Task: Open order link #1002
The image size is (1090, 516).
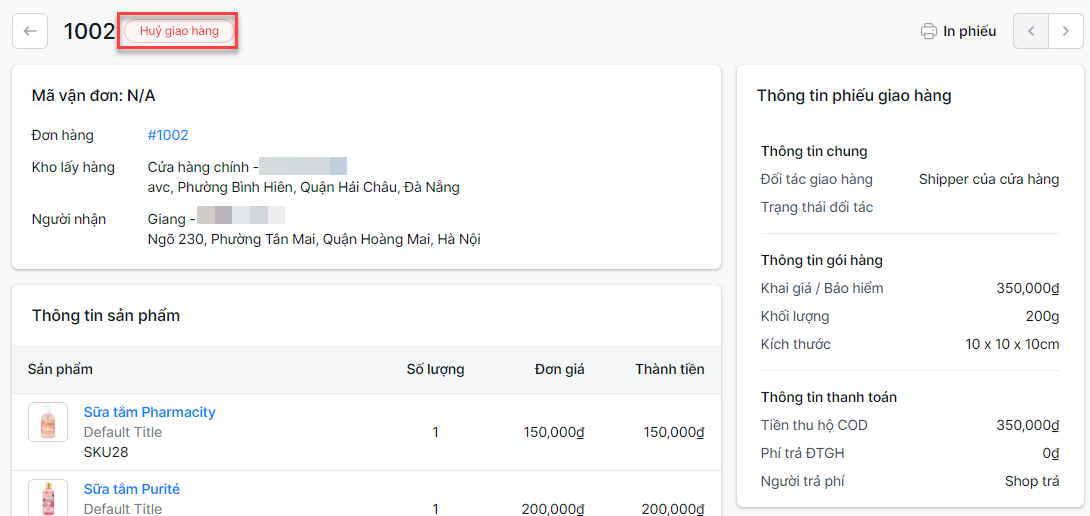Action: coord(168,135)
